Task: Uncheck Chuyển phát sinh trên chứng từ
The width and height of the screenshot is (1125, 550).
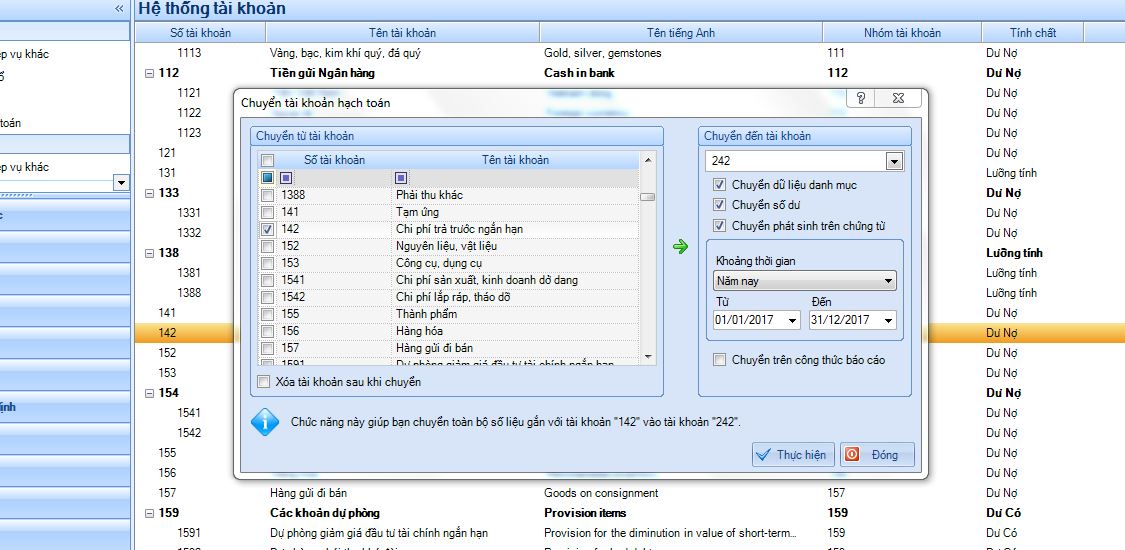Action: pos(720,226)
